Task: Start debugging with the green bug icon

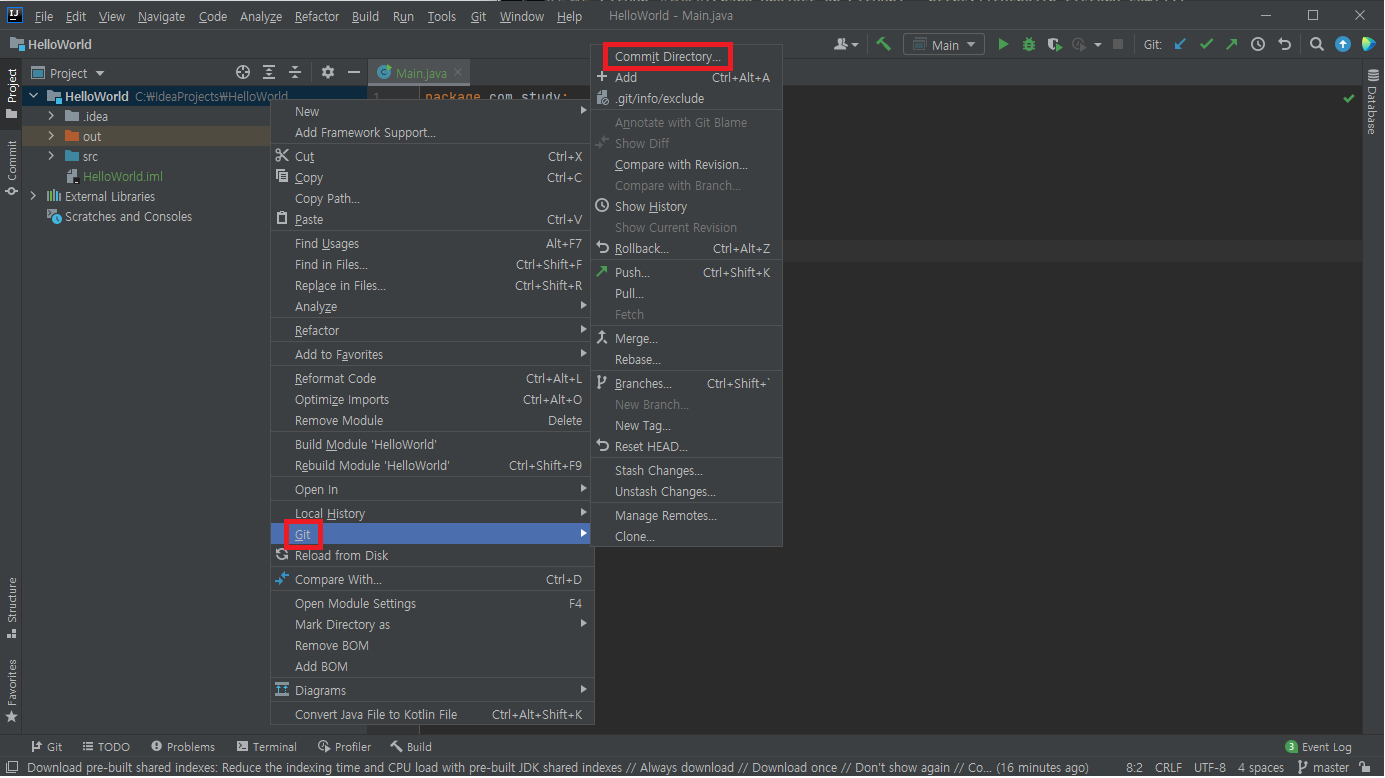Action: 1029,44
